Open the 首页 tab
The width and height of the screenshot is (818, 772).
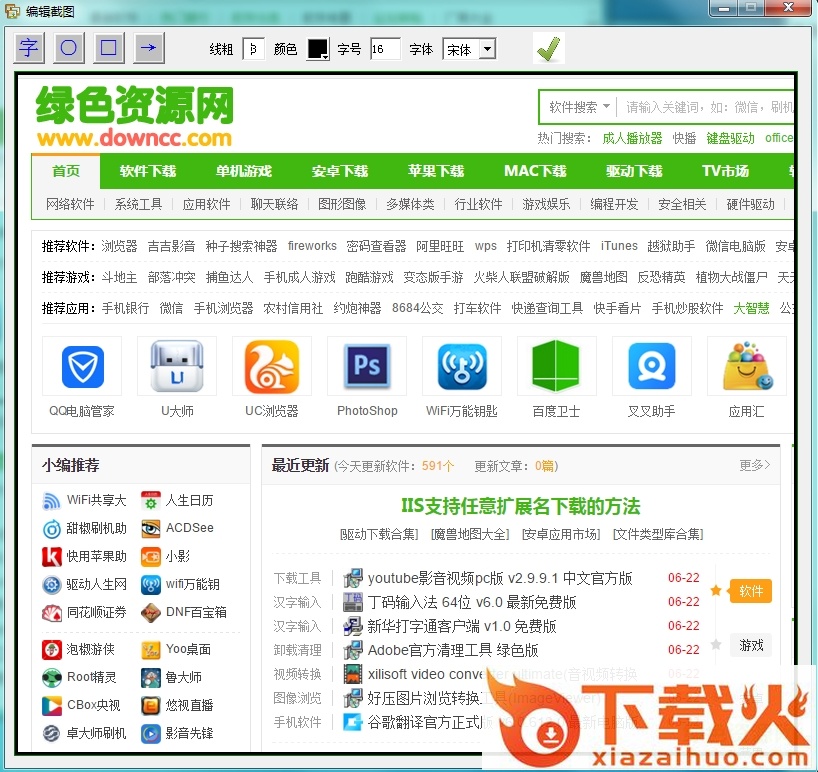66,171
